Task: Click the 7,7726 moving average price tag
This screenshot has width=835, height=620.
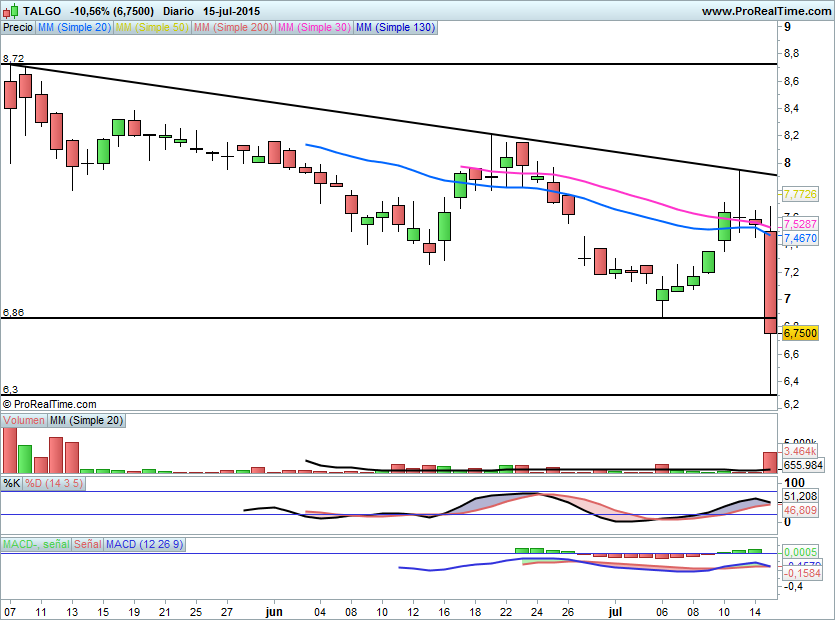Action: (800, 194)
